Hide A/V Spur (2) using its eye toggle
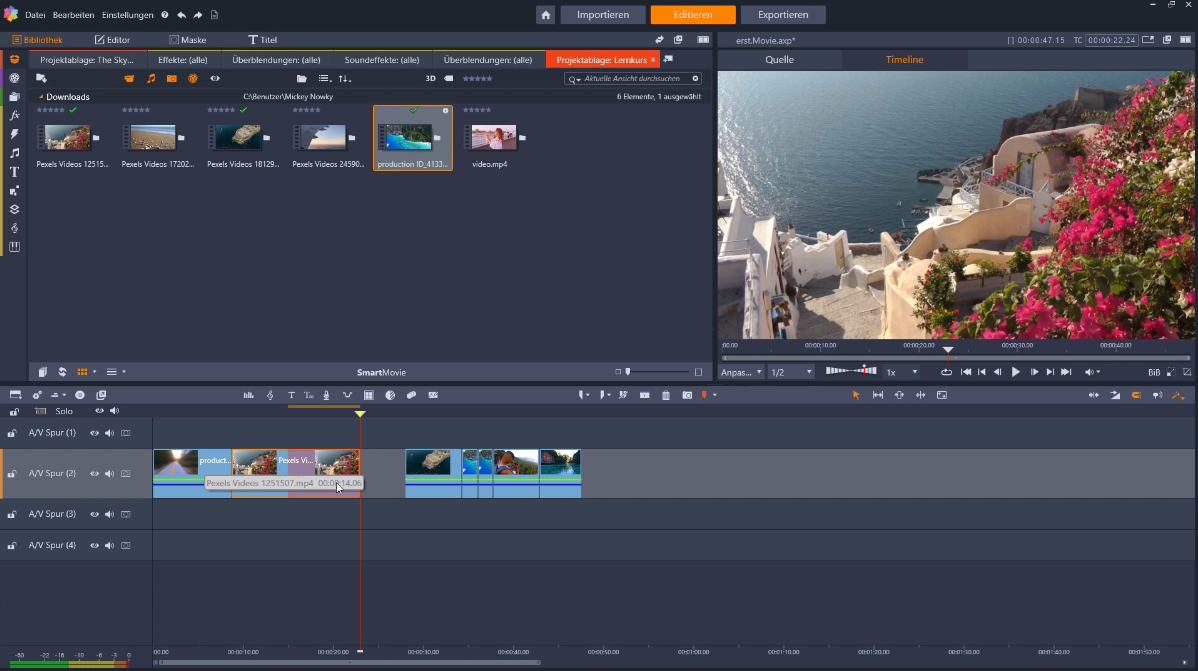 click(x=94, y=473)
